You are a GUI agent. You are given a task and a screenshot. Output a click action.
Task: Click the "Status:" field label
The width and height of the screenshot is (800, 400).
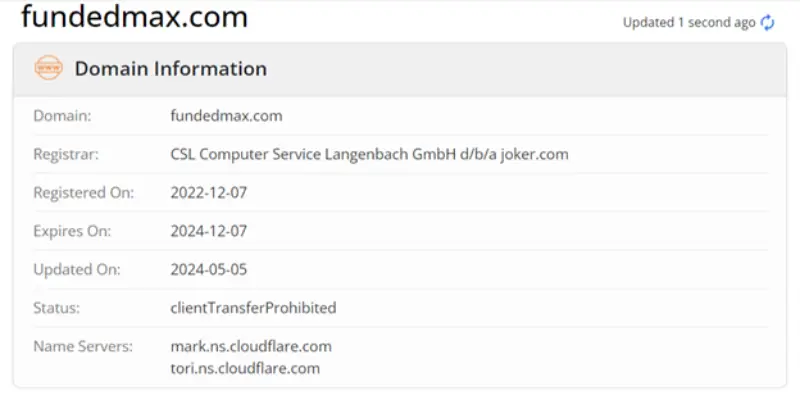pos(57,308)
